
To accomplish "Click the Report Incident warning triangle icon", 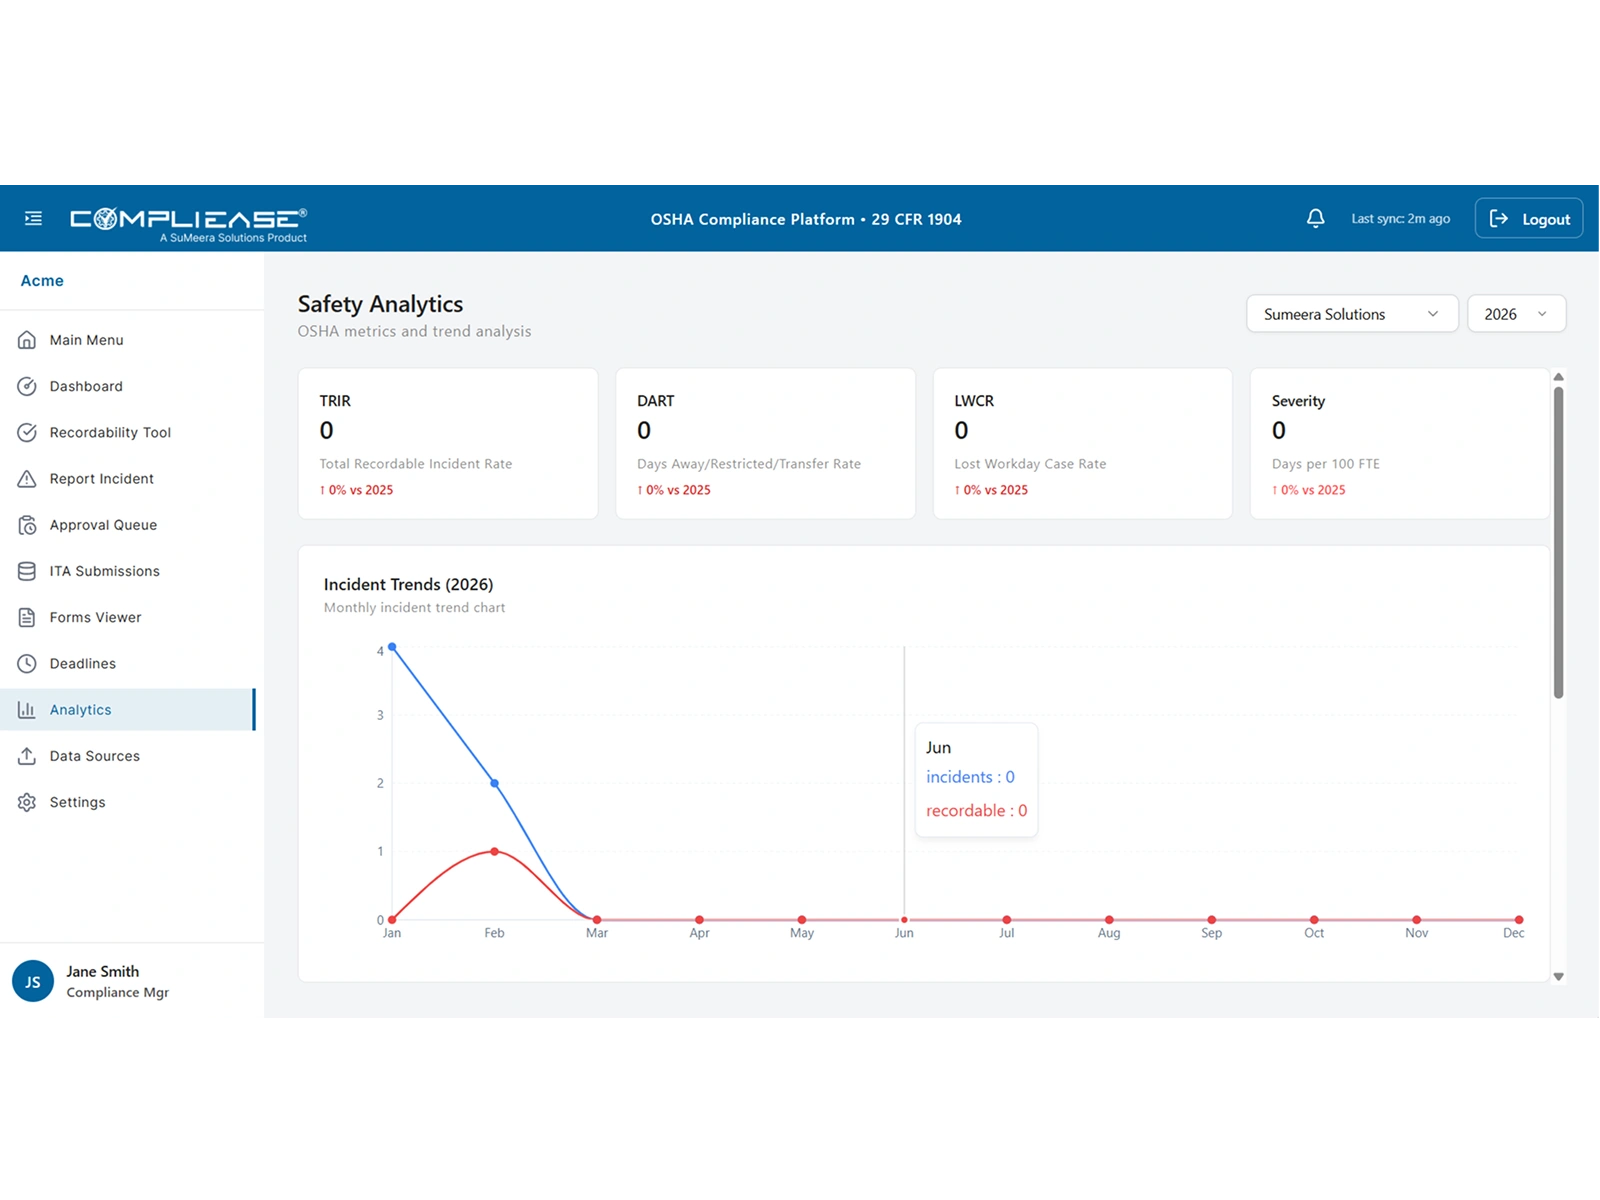I will (27, 478).
